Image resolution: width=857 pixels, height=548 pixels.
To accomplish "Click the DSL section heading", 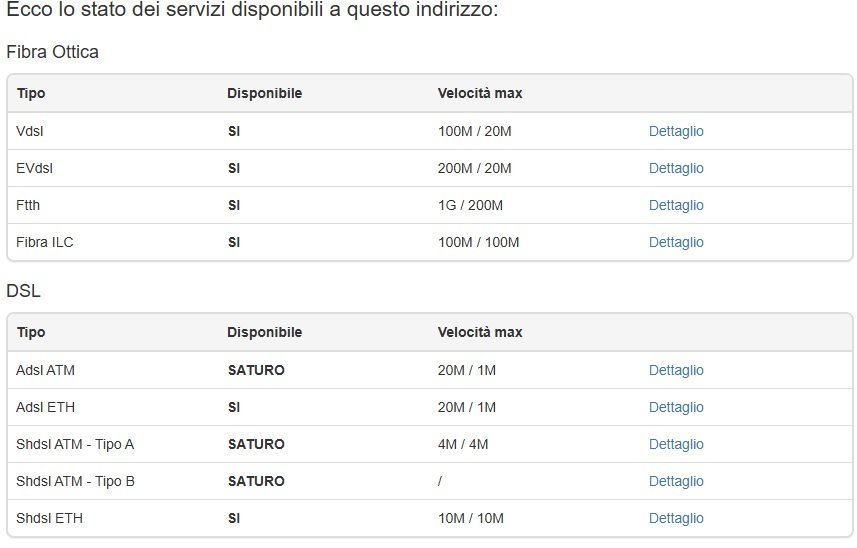I will [x=23, y=291].
